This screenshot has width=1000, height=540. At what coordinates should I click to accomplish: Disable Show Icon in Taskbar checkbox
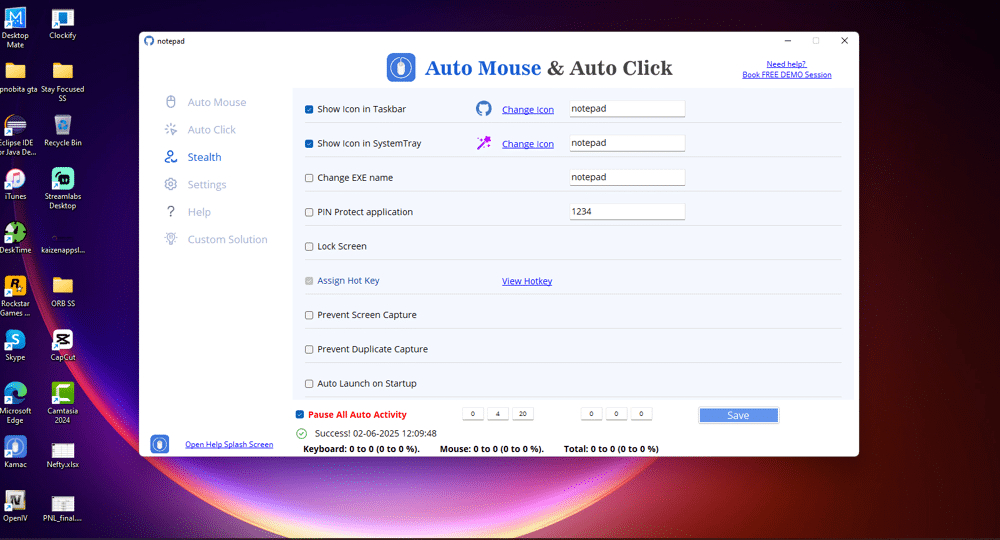(309, 109)
